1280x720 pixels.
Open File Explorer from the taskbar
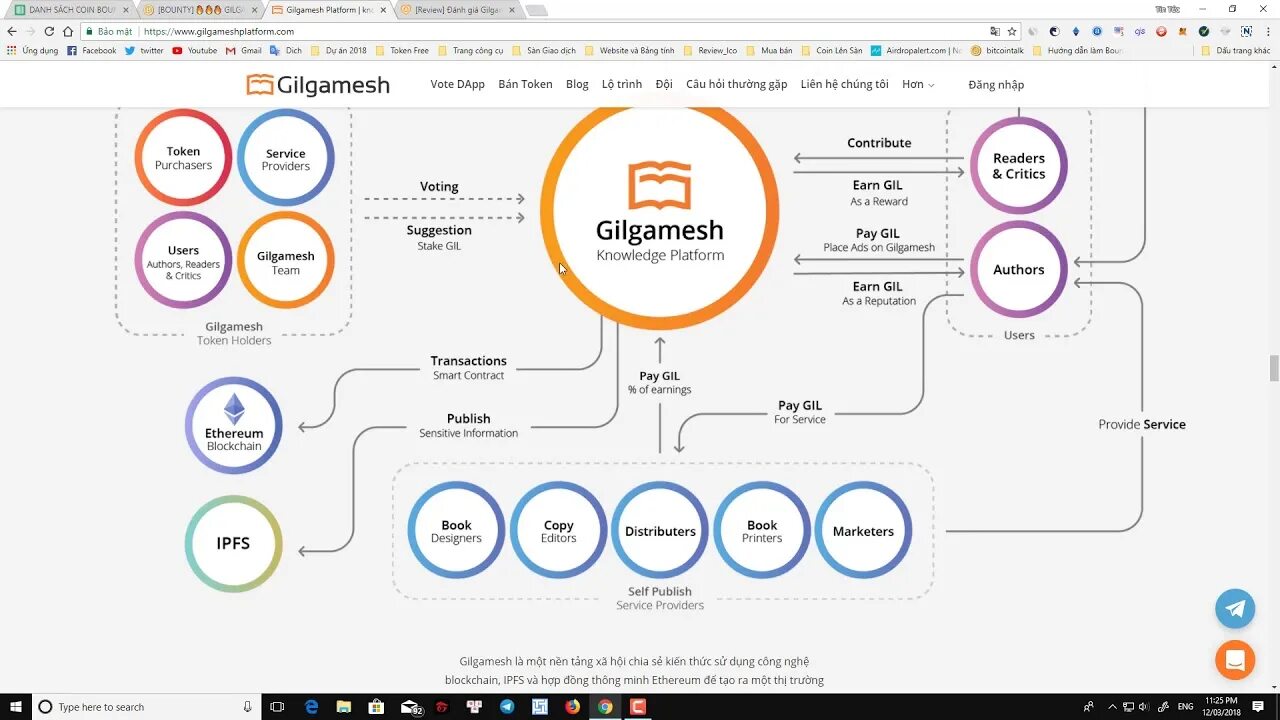point(343,707)
